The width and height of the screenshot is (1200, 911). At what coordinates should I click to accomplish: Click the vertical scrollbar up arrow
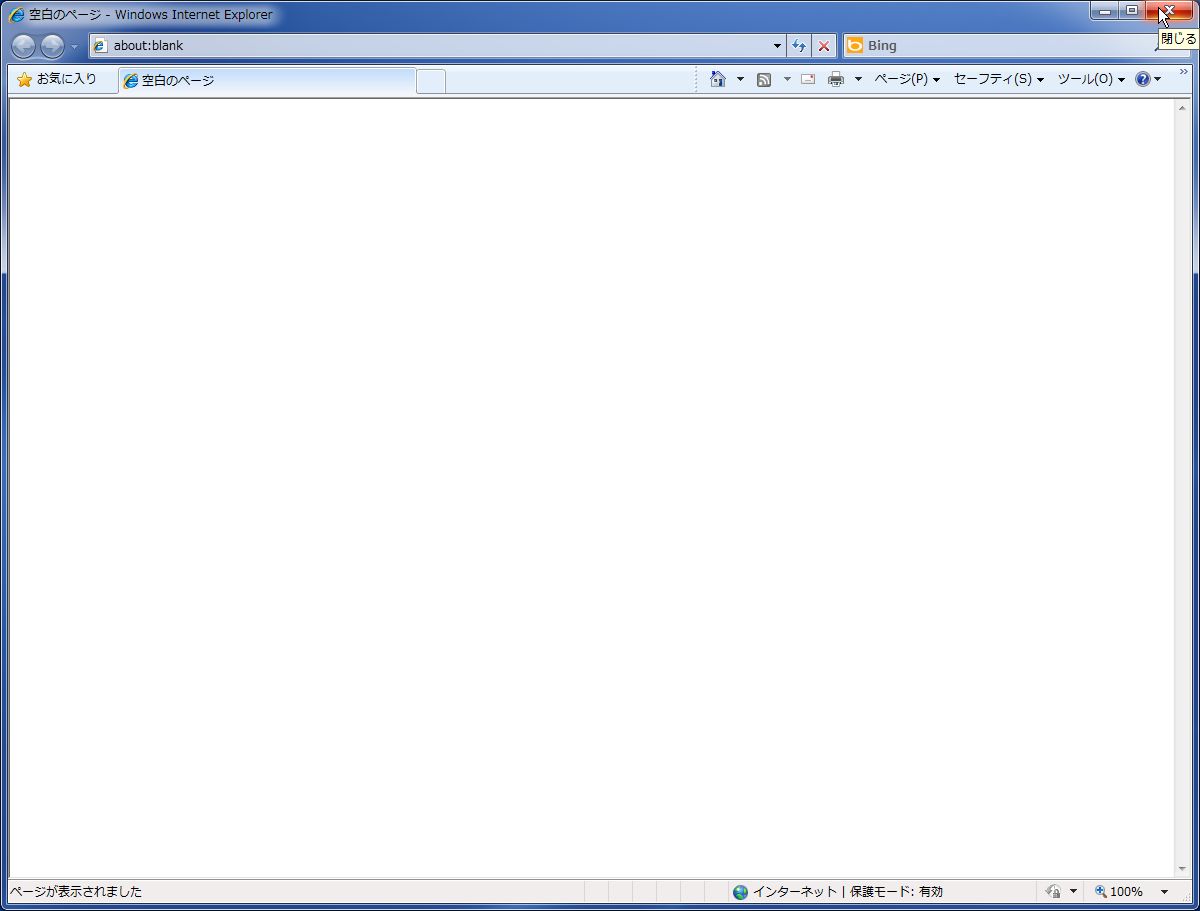[1183, 107]
